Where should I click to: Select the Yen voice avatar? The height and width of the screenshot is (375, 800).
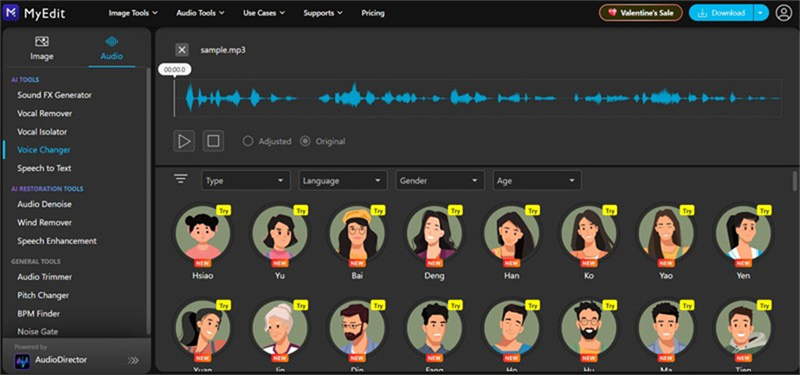tap(743, 233)
